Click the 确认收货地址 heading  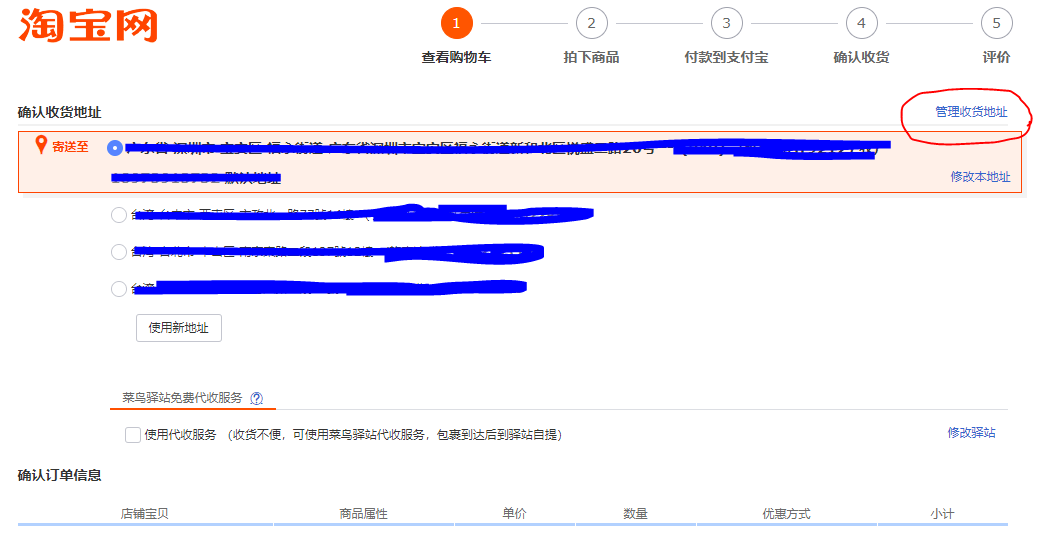point(60,112)
